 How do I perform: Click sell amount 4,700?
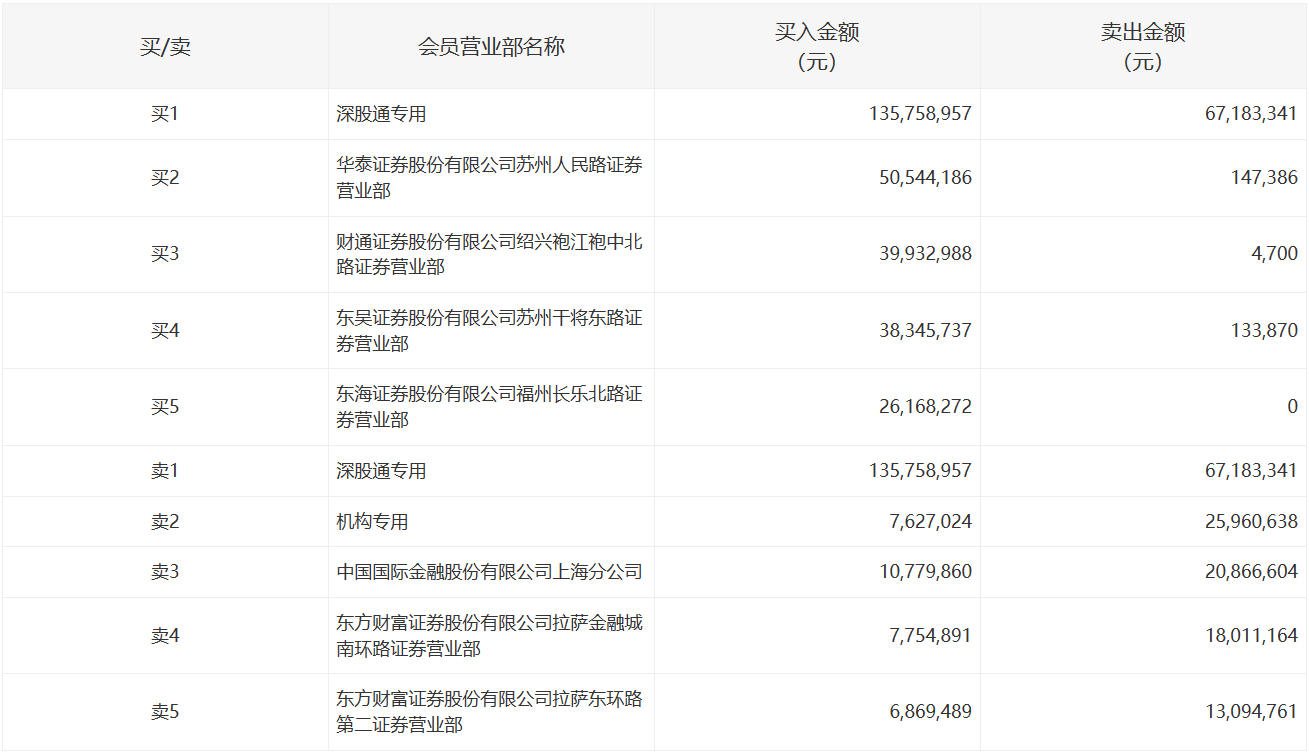click(x=1276, y=254)
